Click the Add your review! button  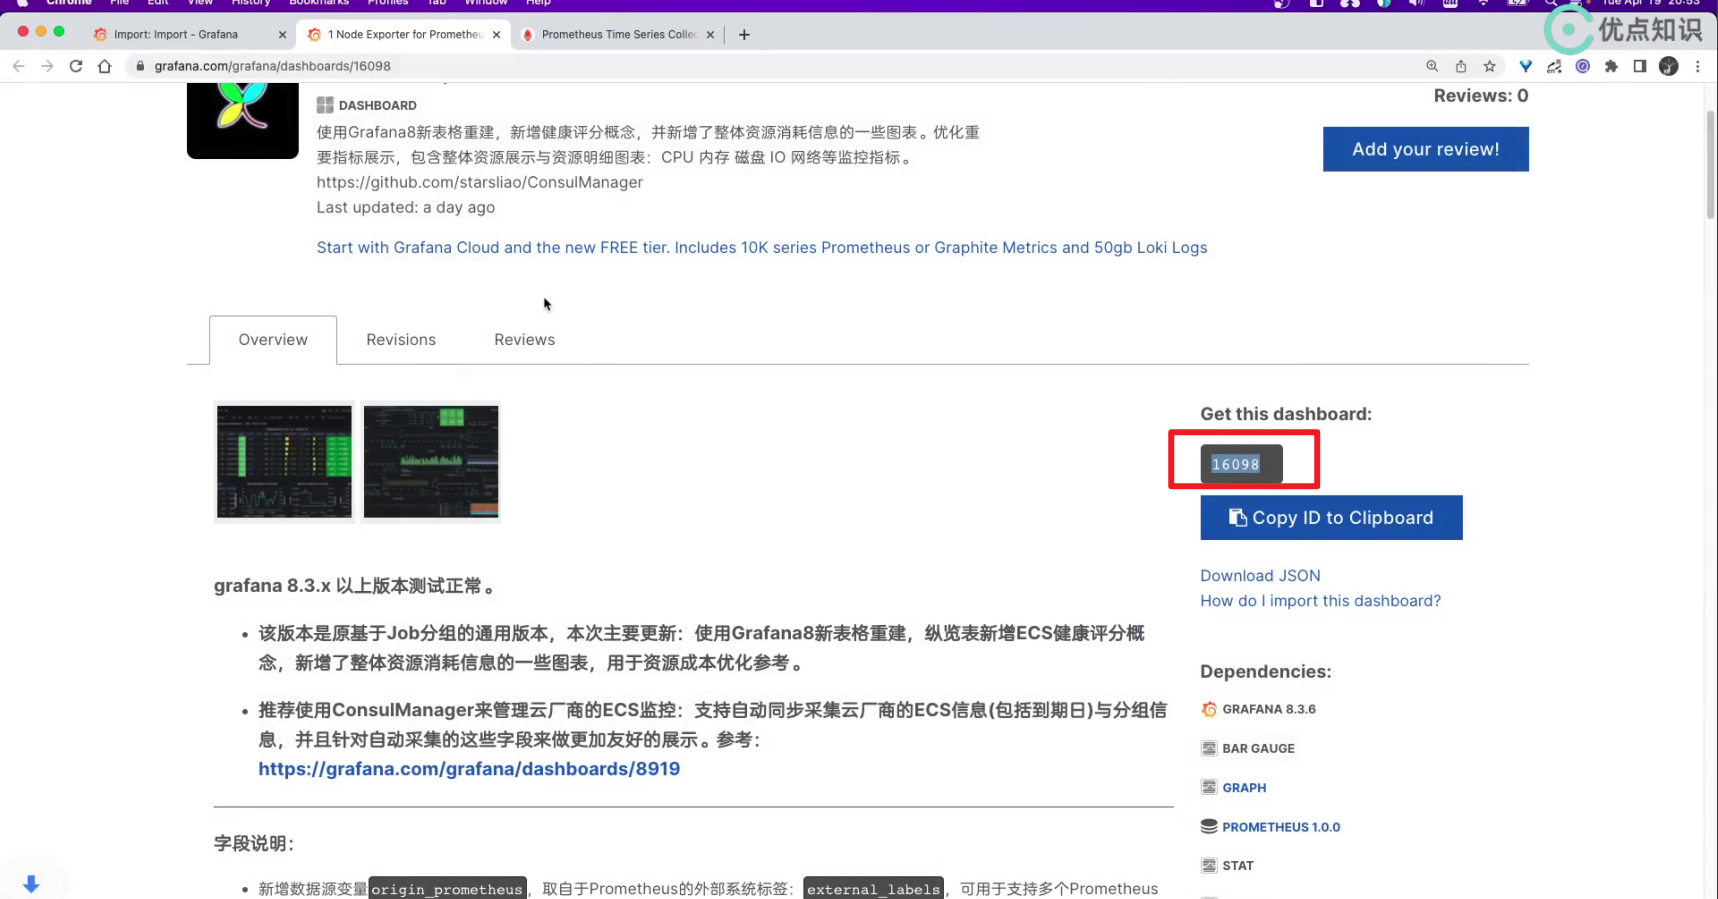click(x=1425, y=149)
